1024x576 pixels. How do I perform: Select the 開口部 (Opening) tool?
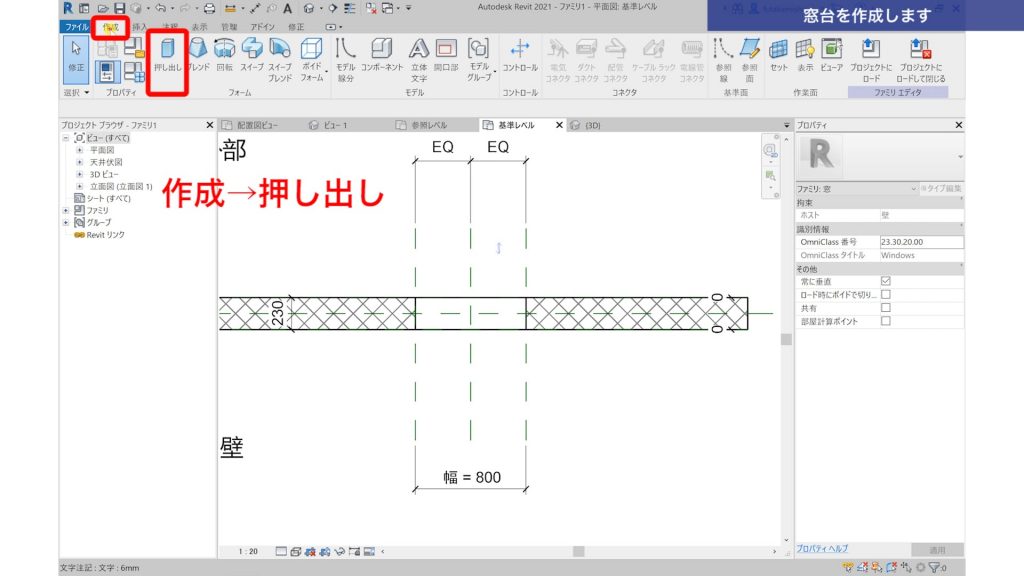point(446,60)
